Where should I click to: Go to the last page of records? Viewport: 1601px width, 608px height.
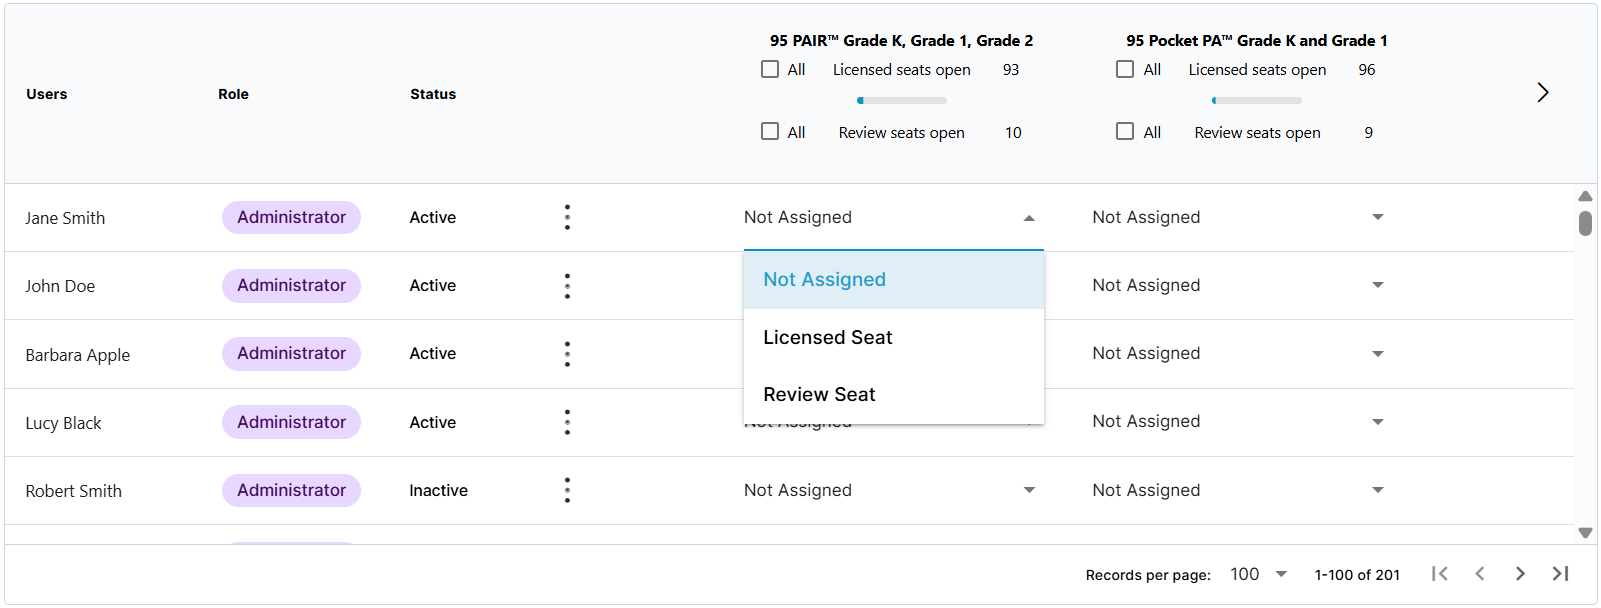[x=1560, y=573]
